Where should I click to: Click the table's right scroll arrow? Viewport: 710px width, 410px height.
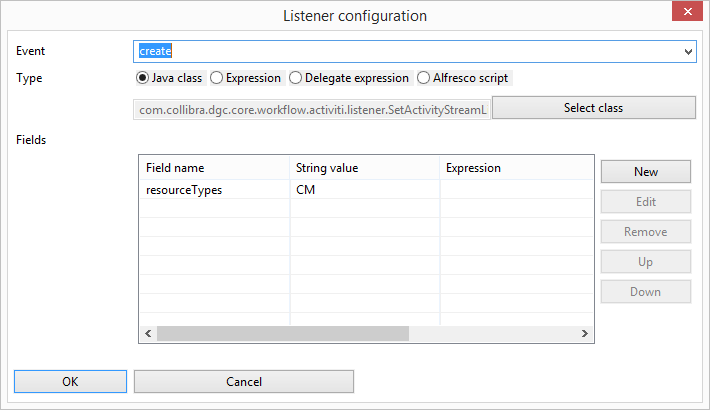(585, 333)
